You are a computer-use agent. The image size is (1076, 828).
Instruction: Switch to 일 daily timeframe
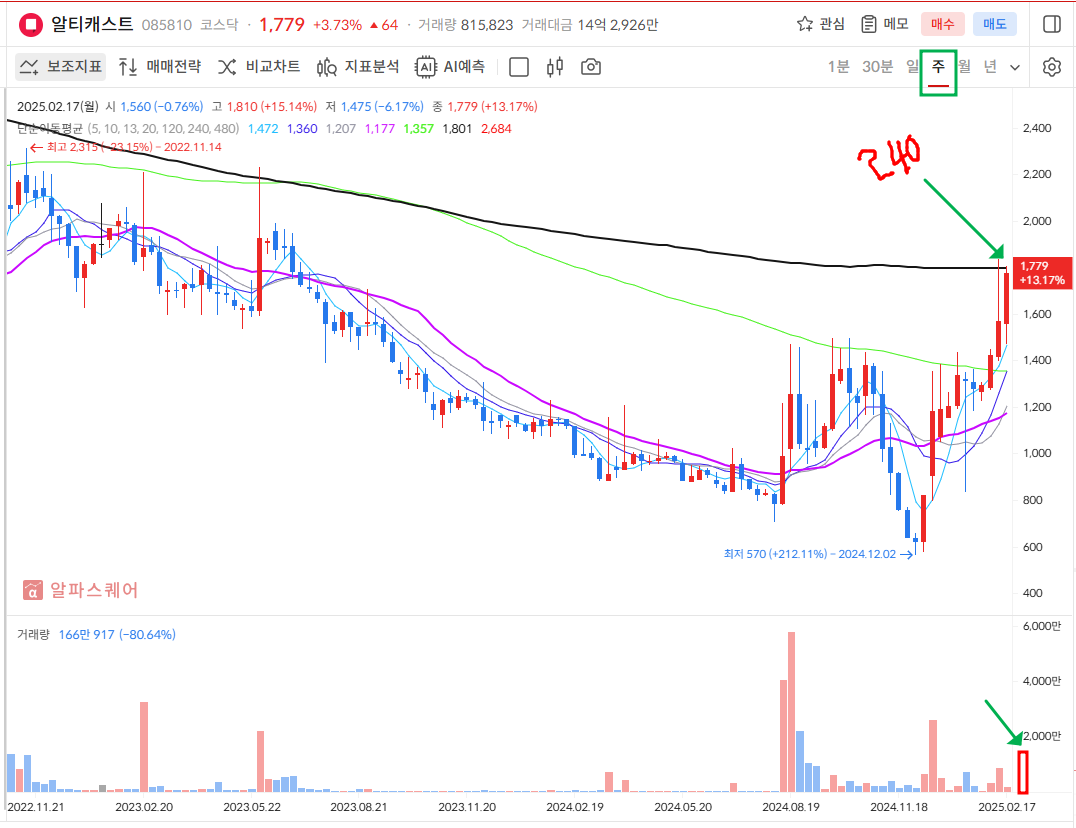click(912, 67)
